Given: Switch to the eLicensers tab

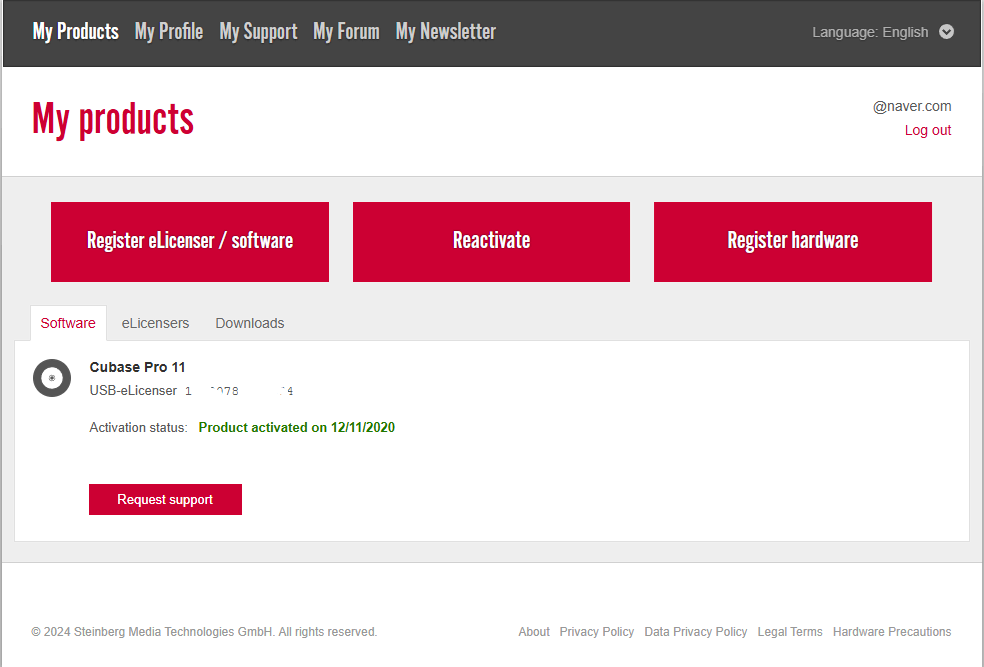Looking at the screenshot, I should [x=155, y=323].
